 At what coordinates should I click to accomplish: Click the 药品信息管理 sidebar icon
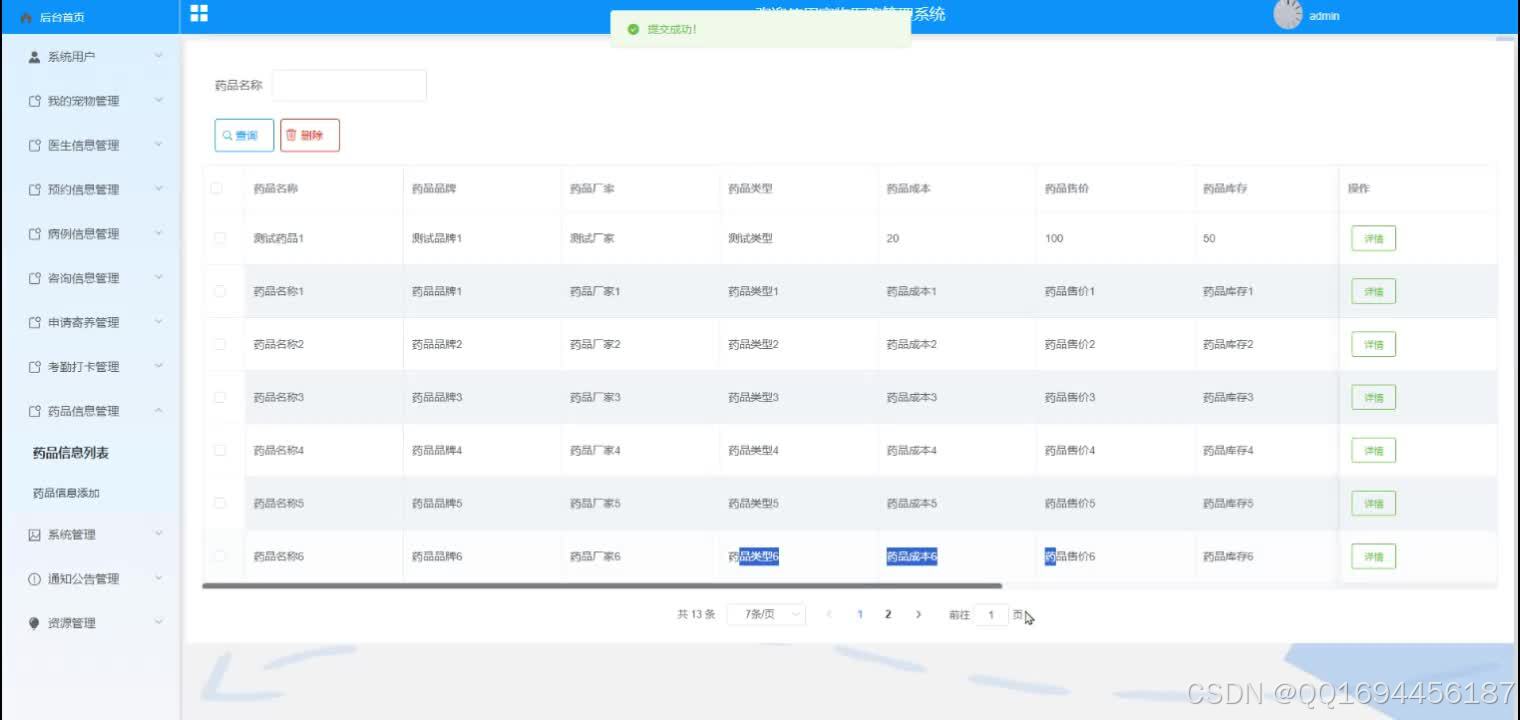pyautogui.click(x=35, y=411)
